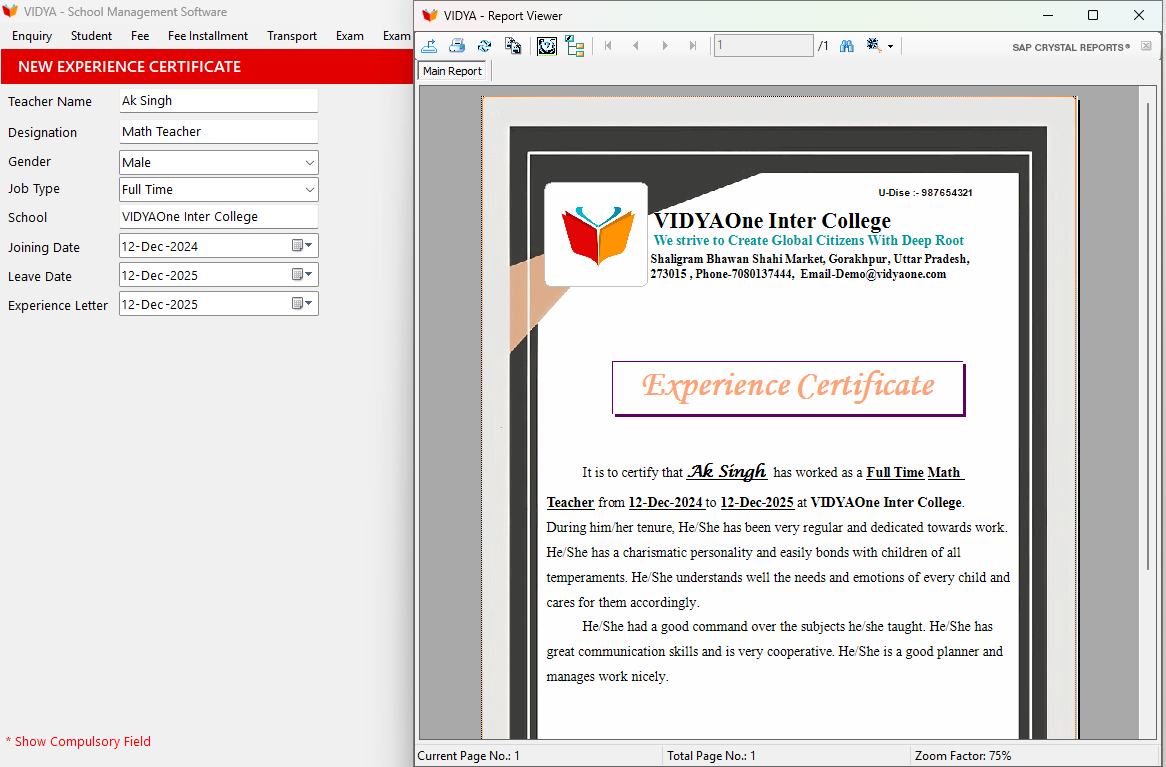This screenshot has width=1166, height=767.
Task: Click the 'Ak Singh' name in certificate
Action: pyautogui.click(x=727, y=472)
